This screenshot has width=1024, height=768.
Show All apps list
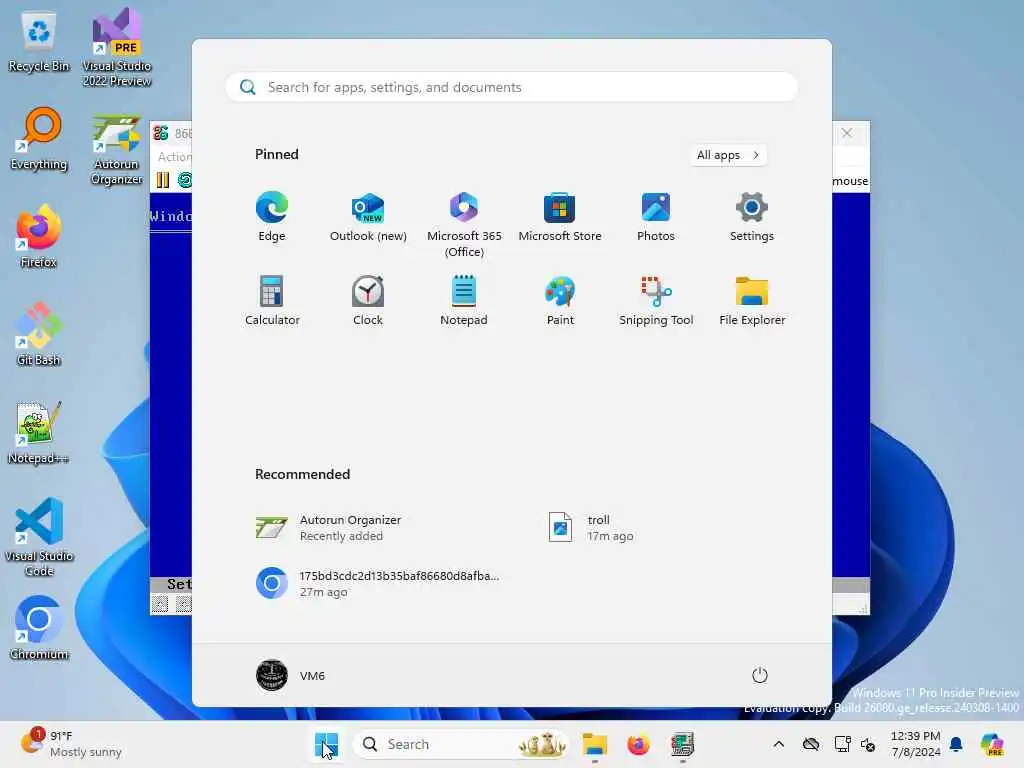click(x=728, y=155)
